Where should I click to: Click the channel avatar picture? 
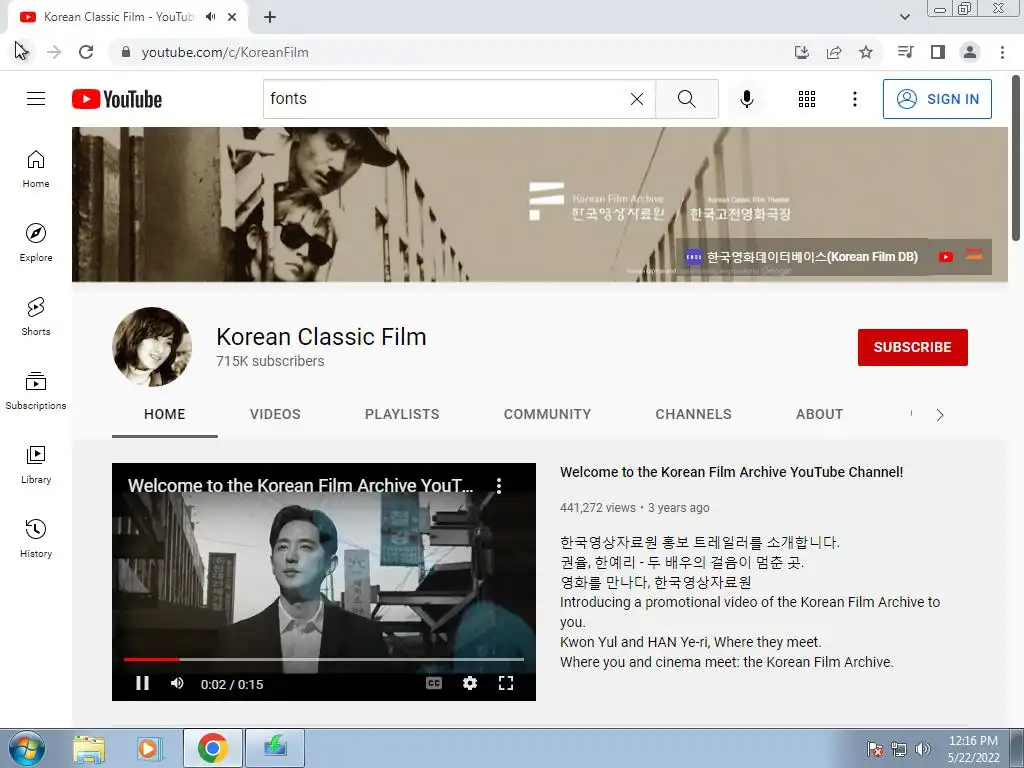(152, 347)
